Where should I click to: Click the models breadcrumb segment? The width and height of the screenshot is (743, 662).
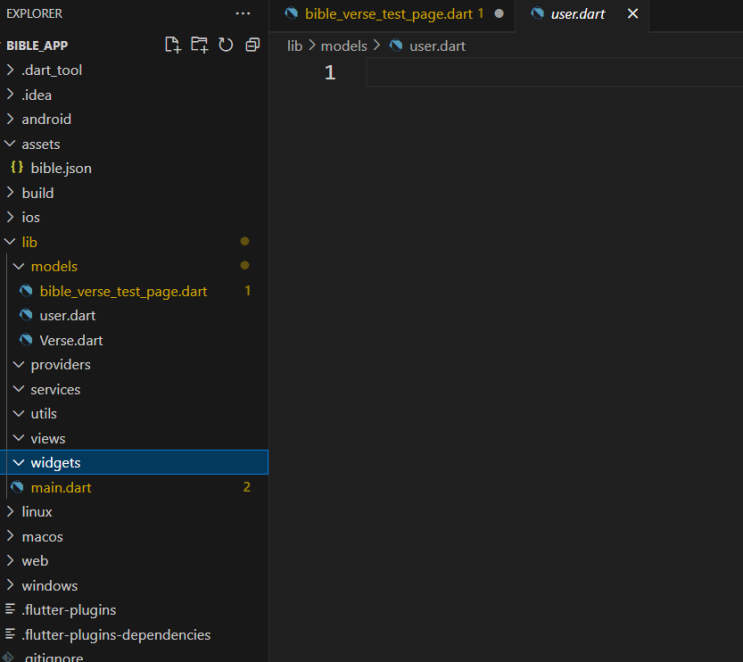(x=344, y=46)
